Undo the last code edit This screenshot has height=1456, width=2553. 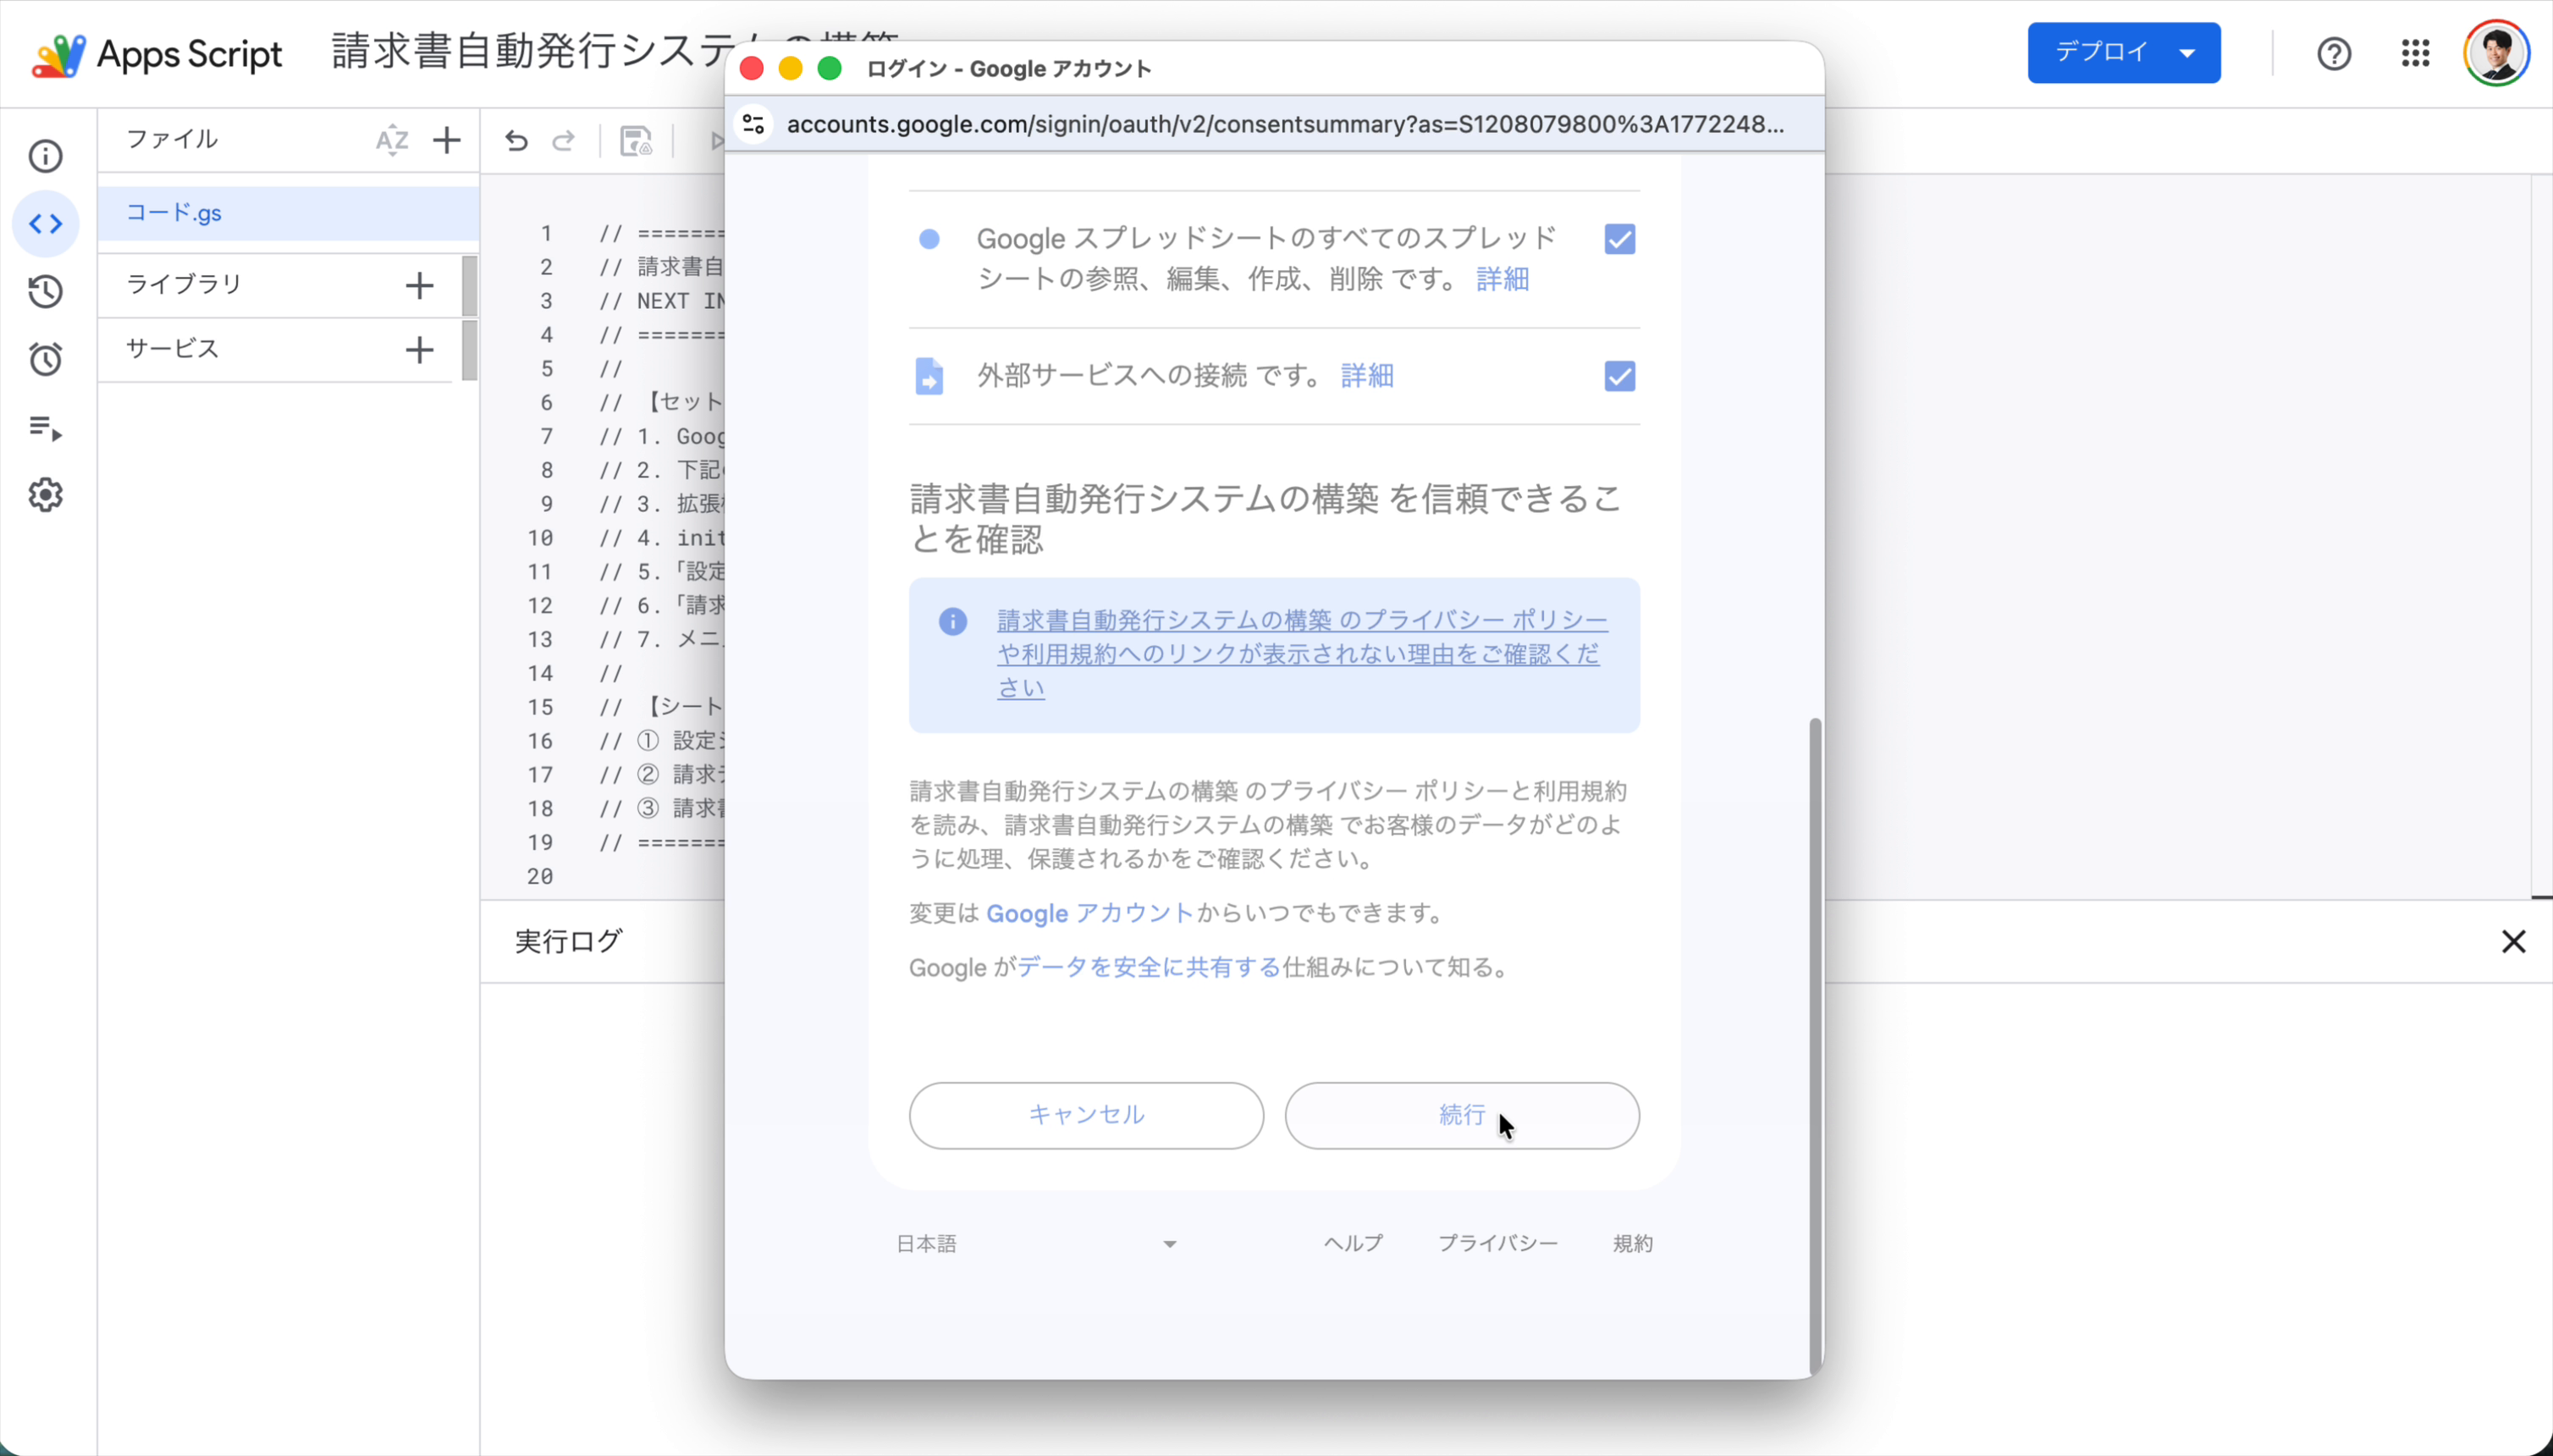[x=516, y=141]
